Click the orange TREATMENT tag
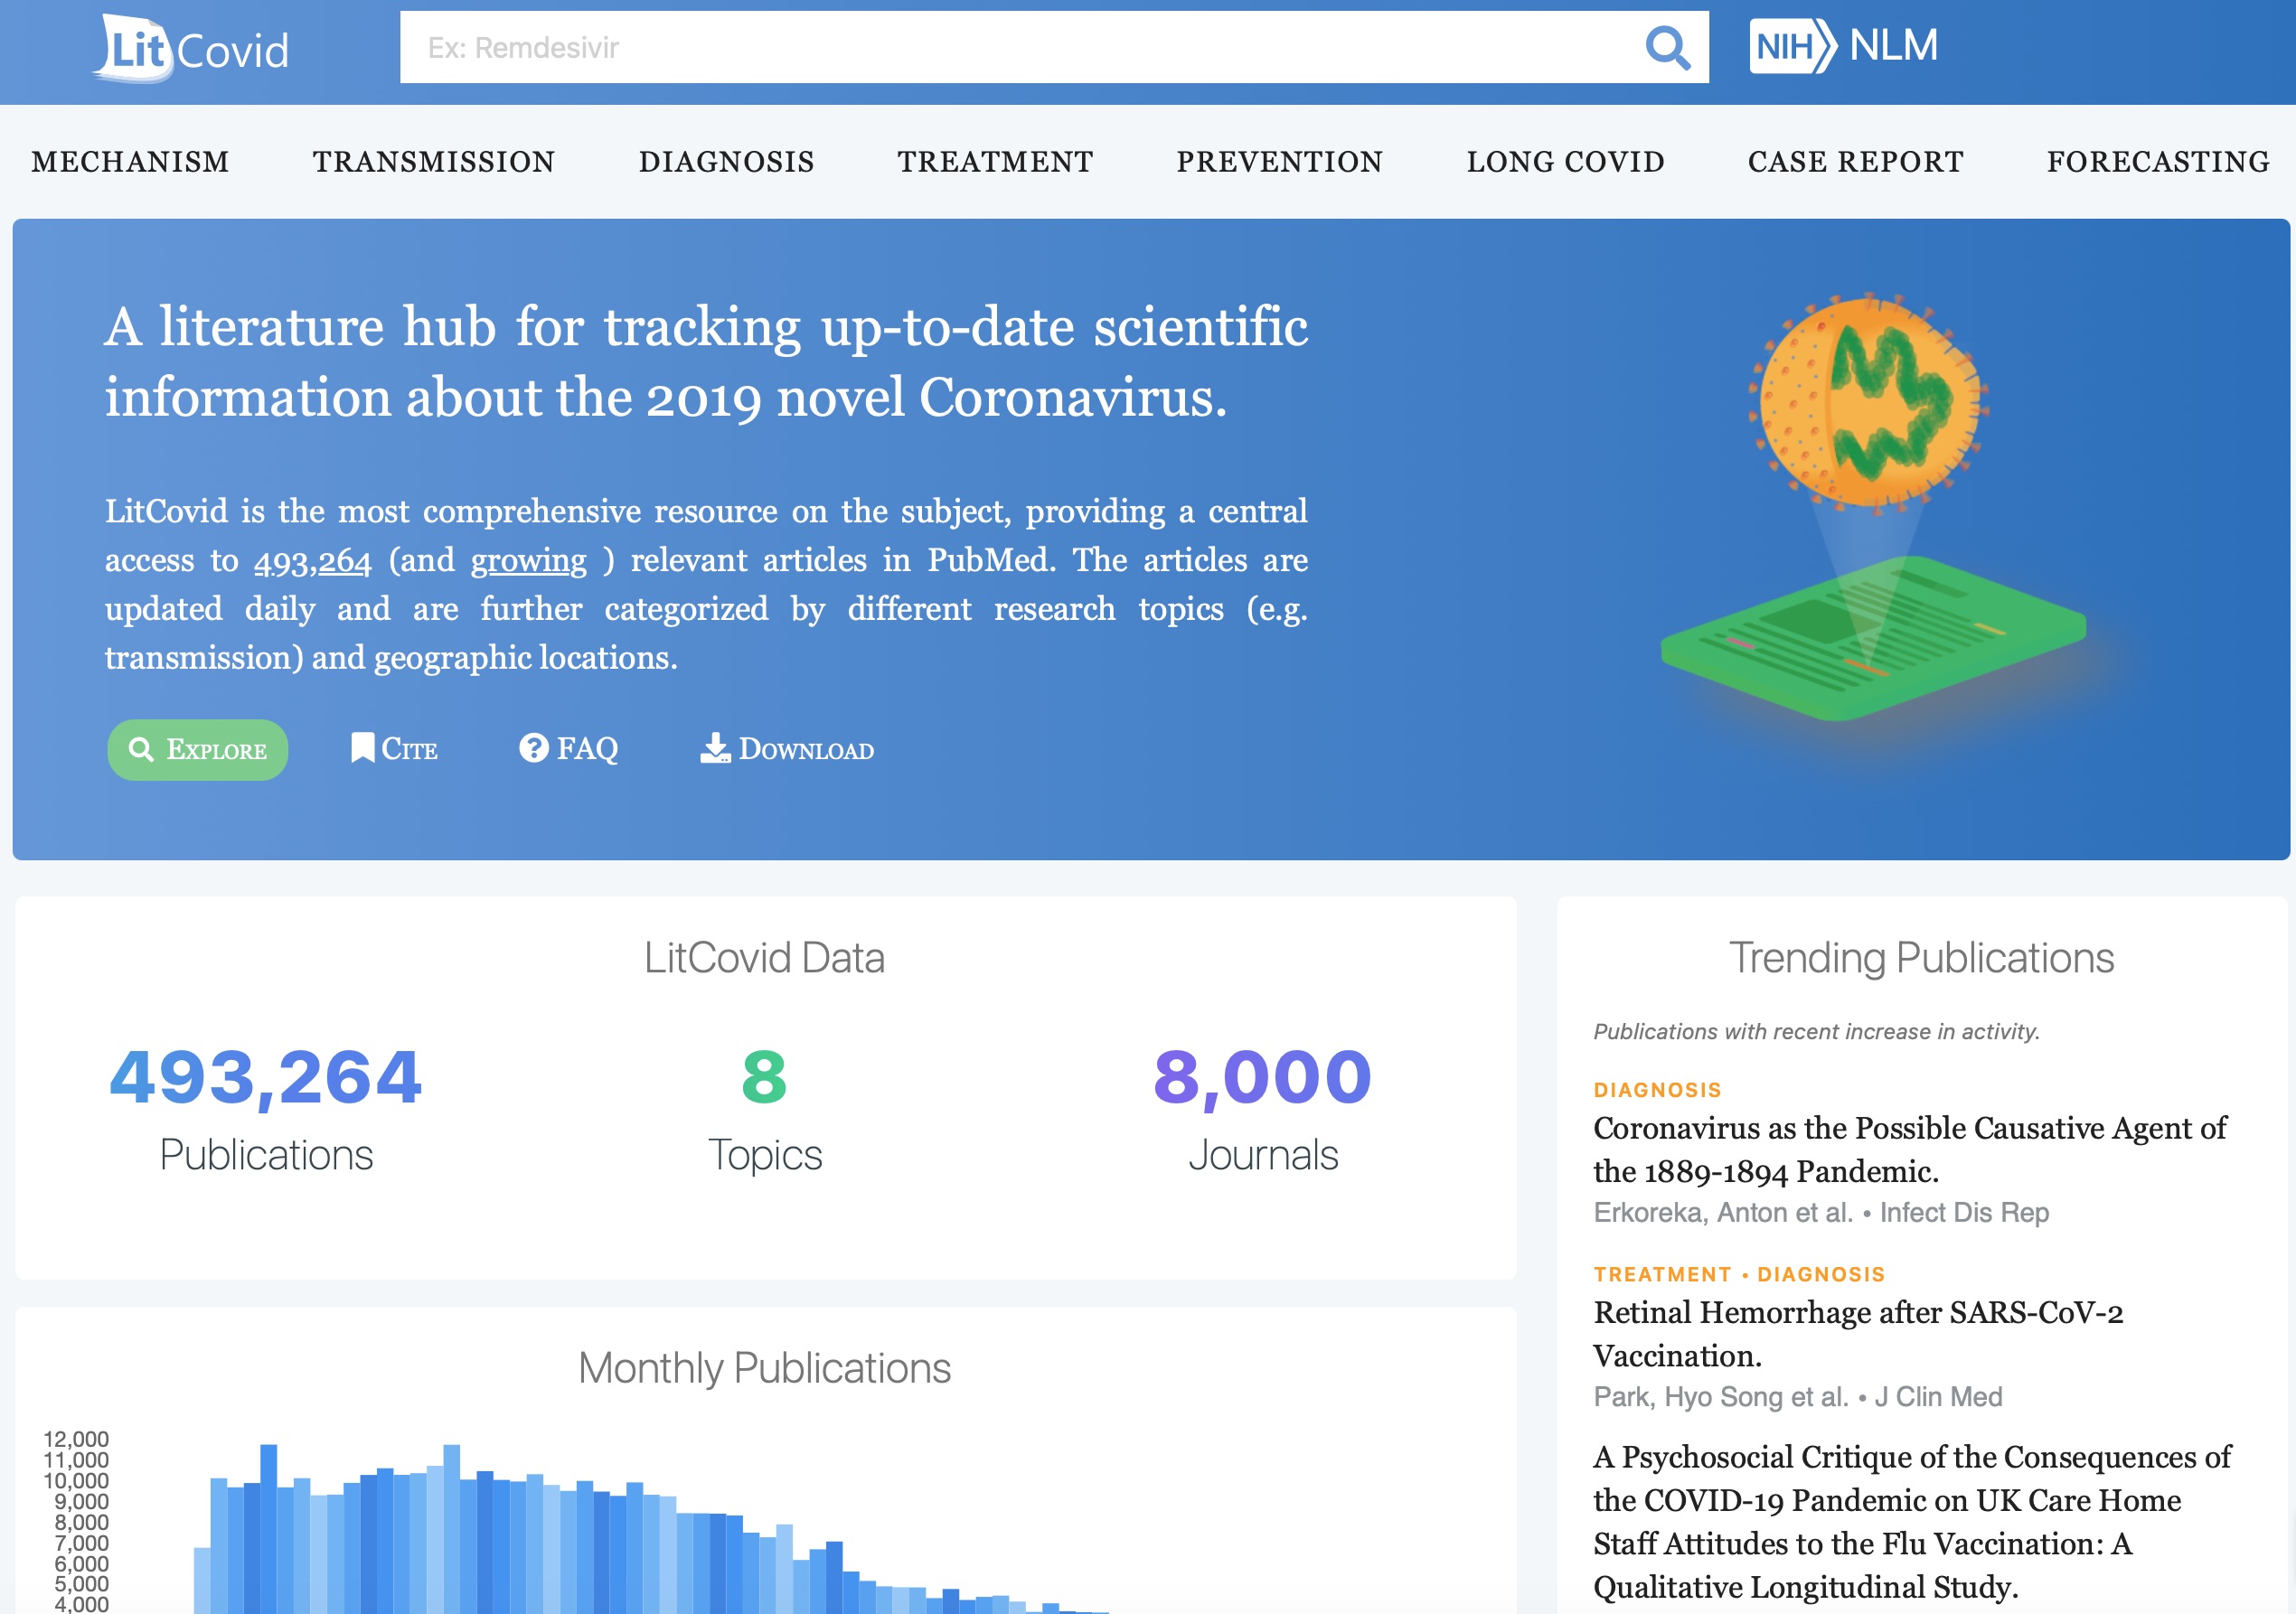This screenshot has width=2296, height=1614. point(1662,1274)
